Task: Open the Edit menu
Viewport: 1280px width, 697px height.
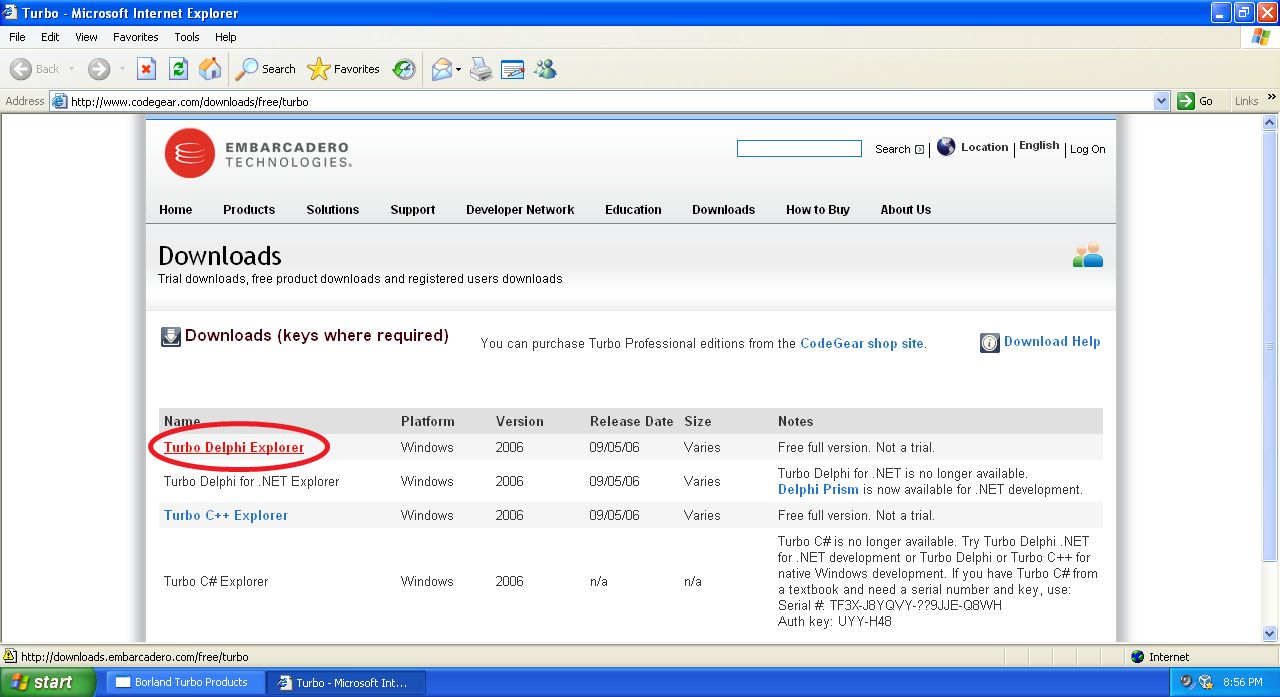Action: [x=50, y=37]
